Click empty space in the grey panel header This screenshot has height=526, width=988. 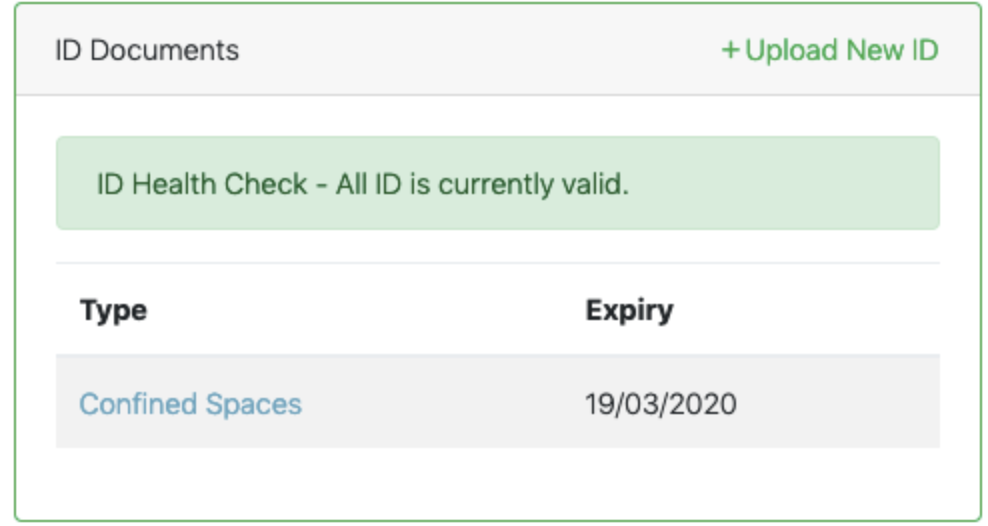(x=480, y=50)
